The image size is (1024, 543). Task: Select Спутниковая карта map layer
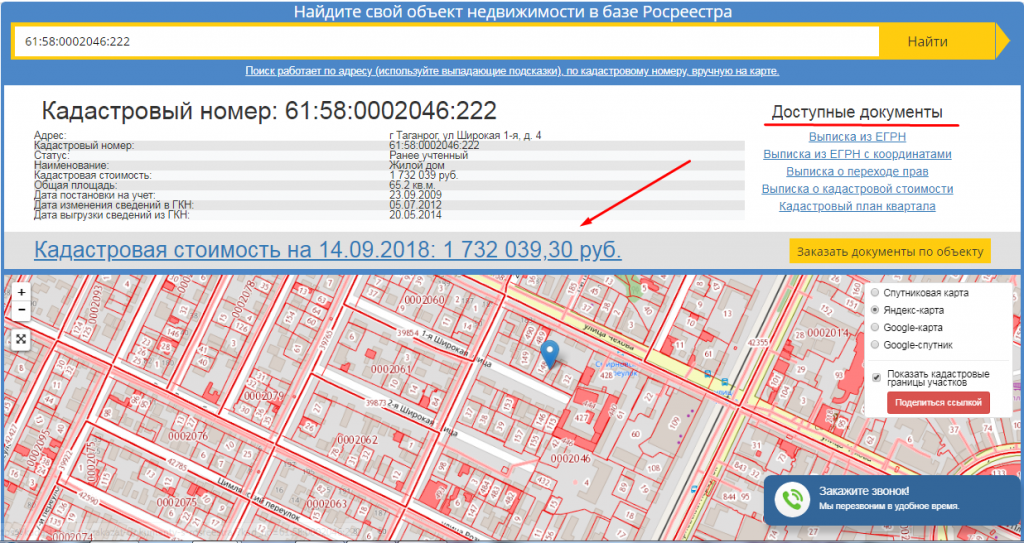(x=877, y=293)
